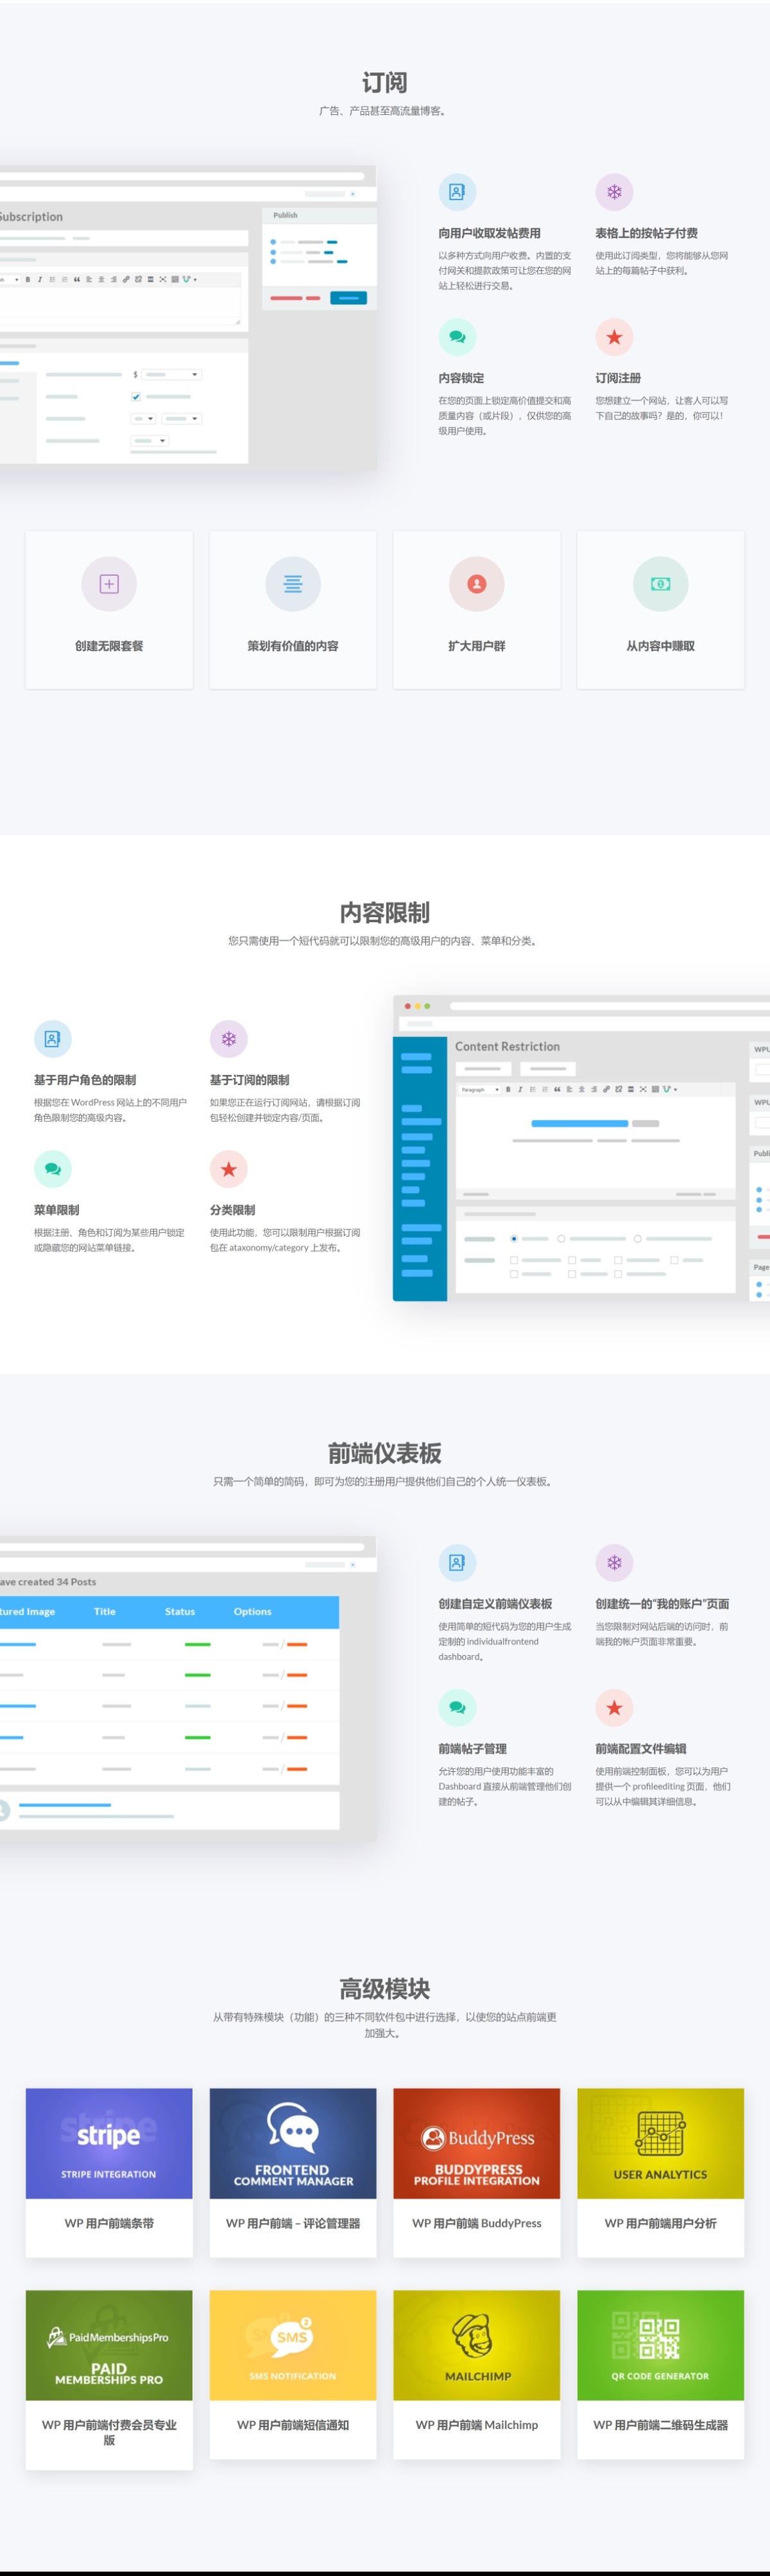The image size is (770, 2576).
Task: Open the WP 用户前端条带 link
Action: pyautogui.click(x=109, y=2223)
